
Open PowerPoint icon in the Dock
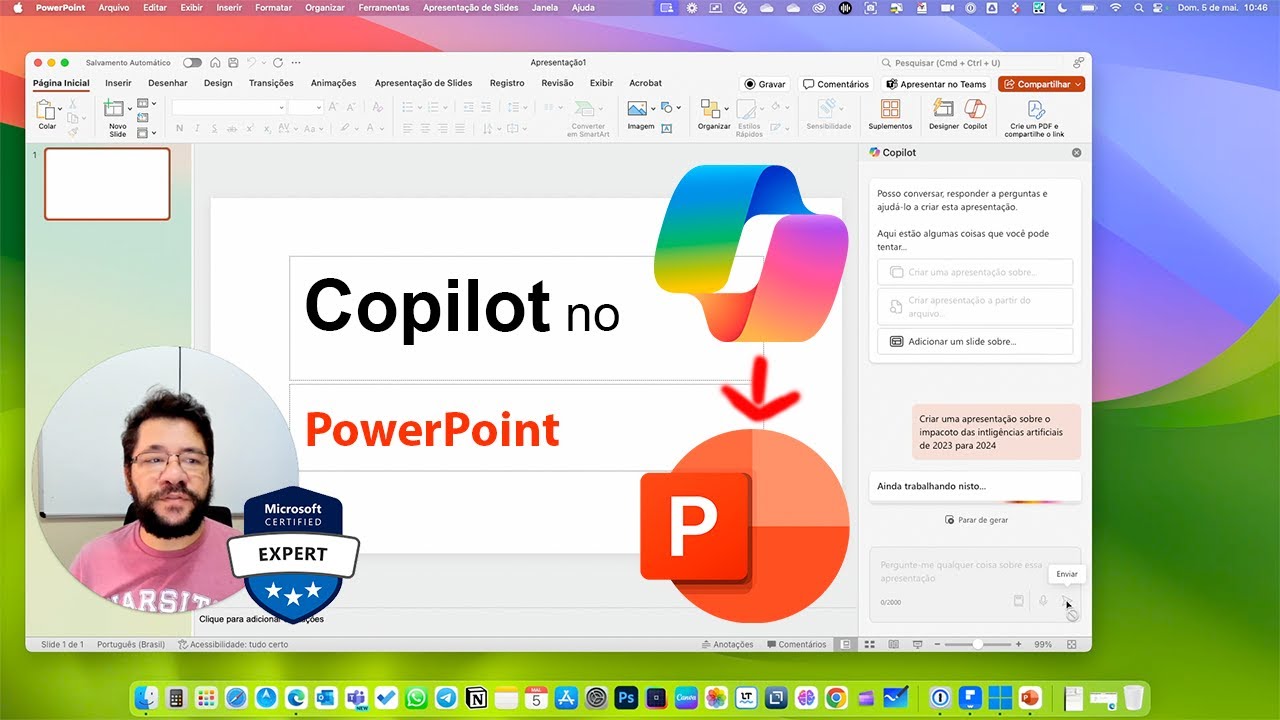click(x=1029, y=697)
